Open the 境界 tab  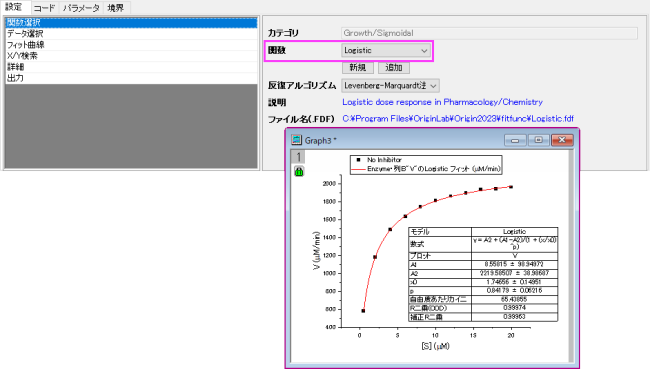tap(116, 8)
